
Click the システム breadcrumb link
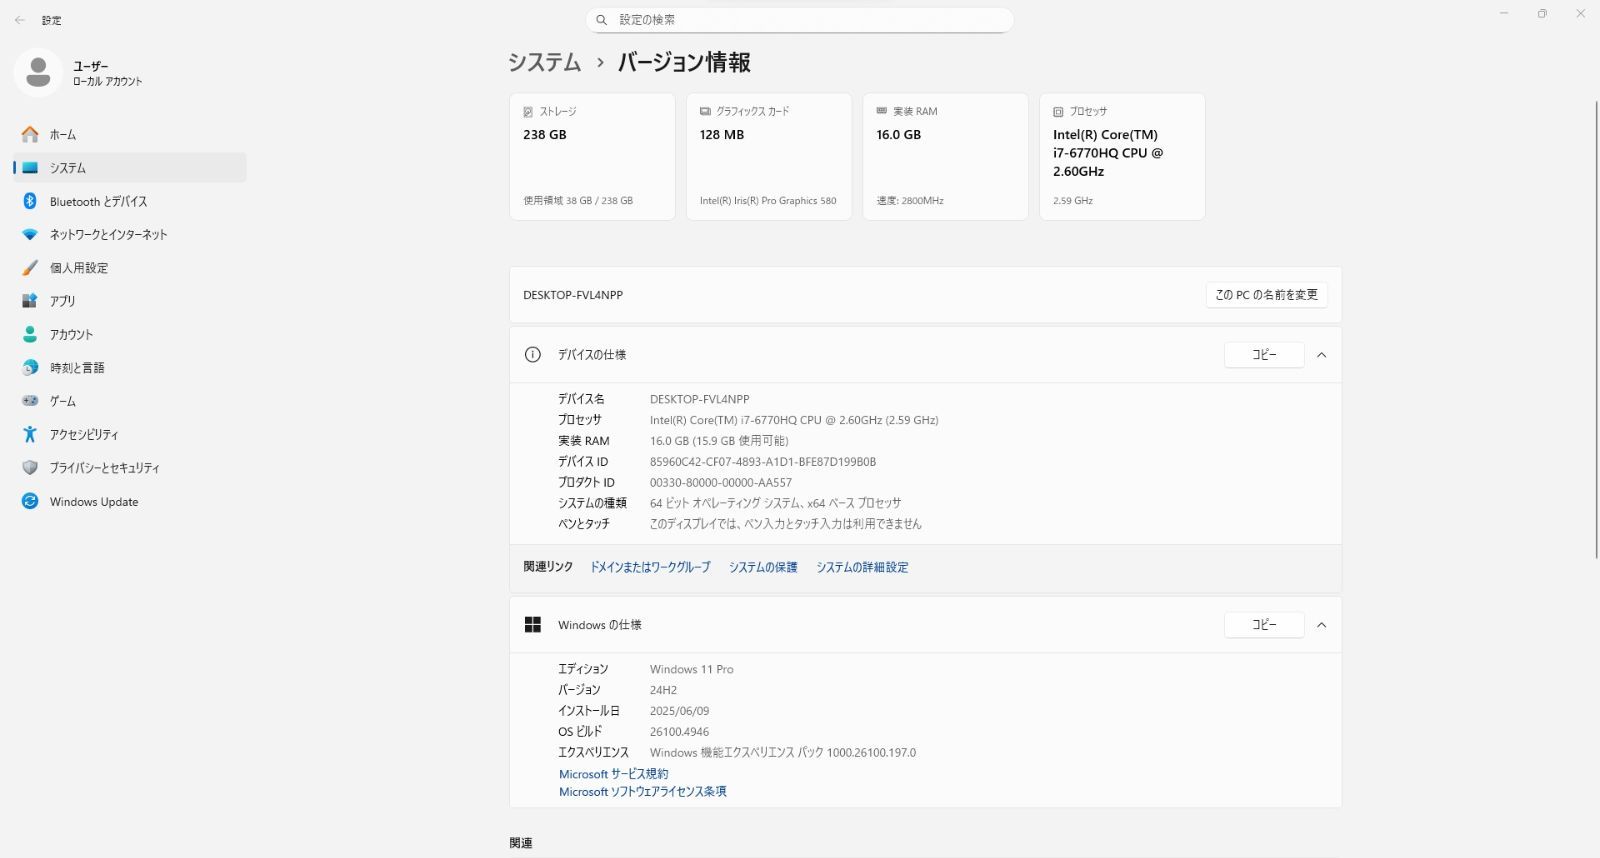coord(544,62)
